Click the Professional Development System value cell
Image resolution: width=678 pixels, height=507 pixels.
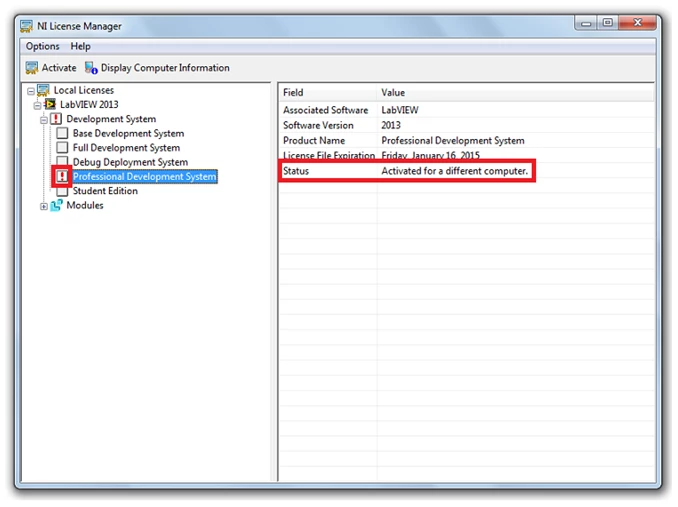[x=453, y=140]
